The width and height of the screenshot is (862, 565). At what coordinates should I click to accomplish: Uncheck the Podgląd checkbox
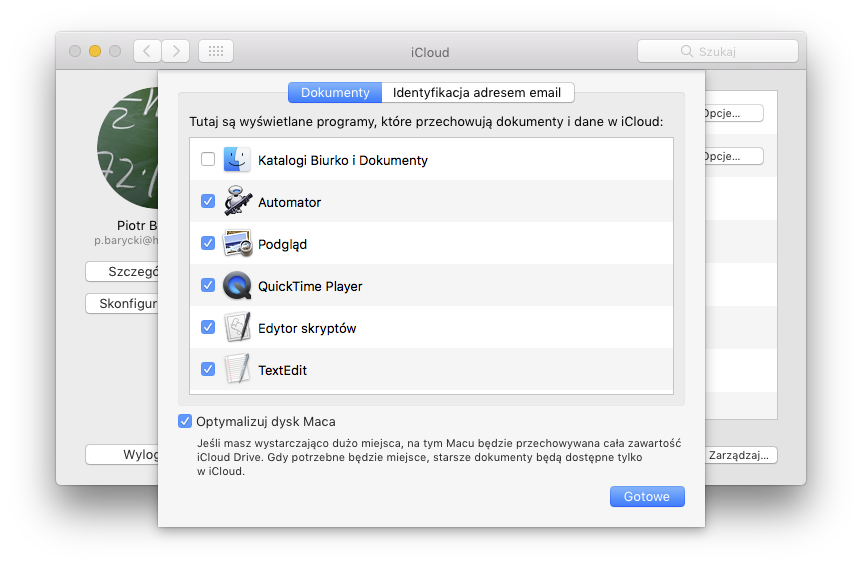pyautogui.click(x=208, y=243)
